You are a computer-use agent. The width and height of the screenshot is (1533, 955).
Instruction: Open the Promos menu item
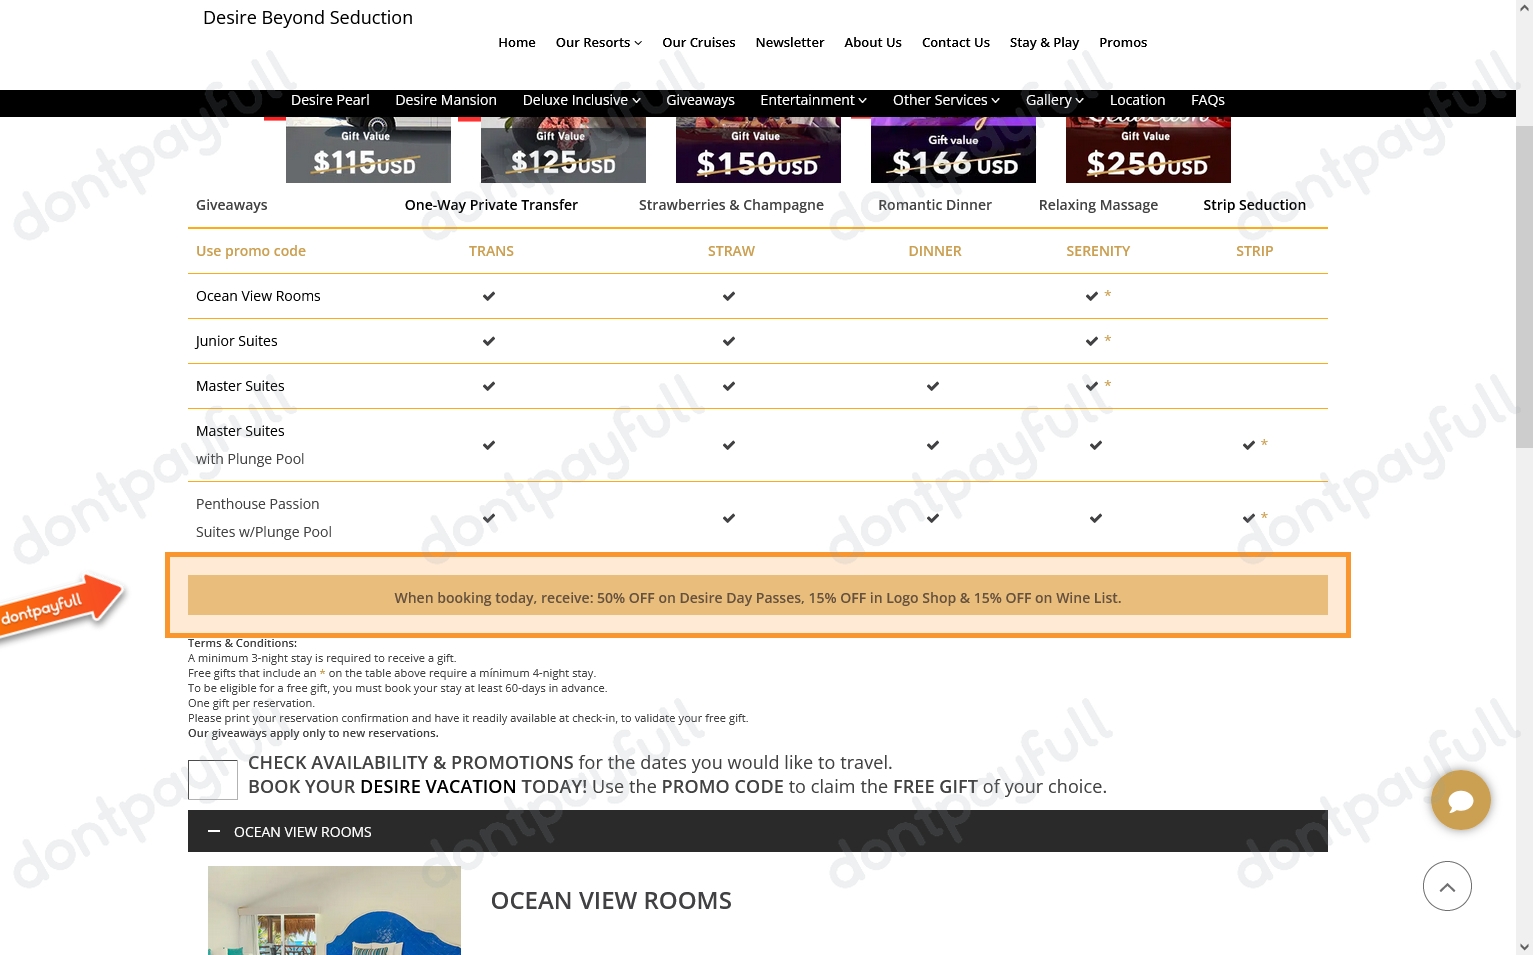pyautogui.click(x=1122, y=42)
